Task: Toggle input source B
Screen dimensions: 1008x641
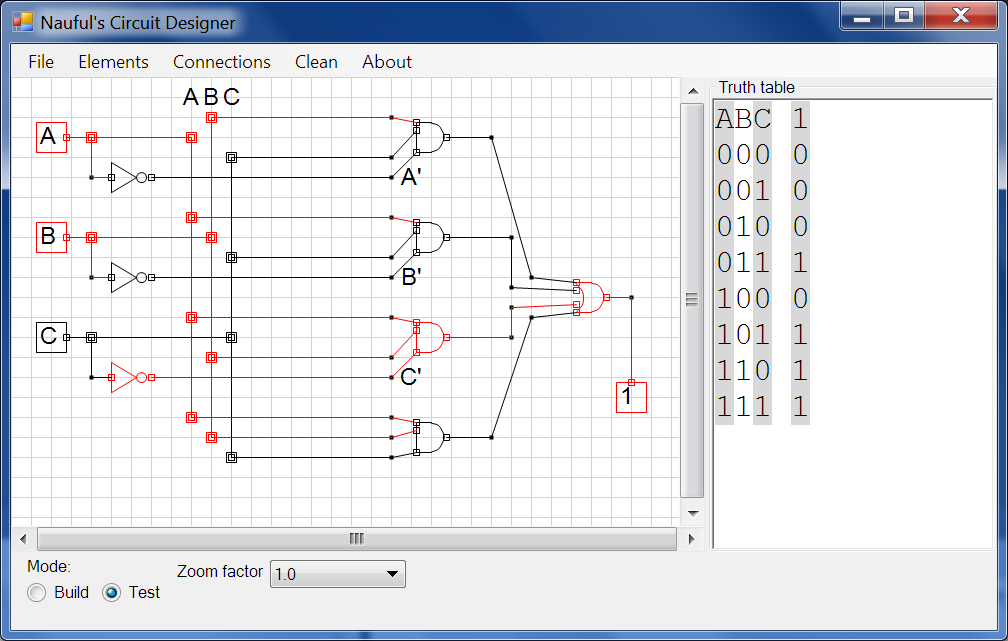Action: (51, 237)
